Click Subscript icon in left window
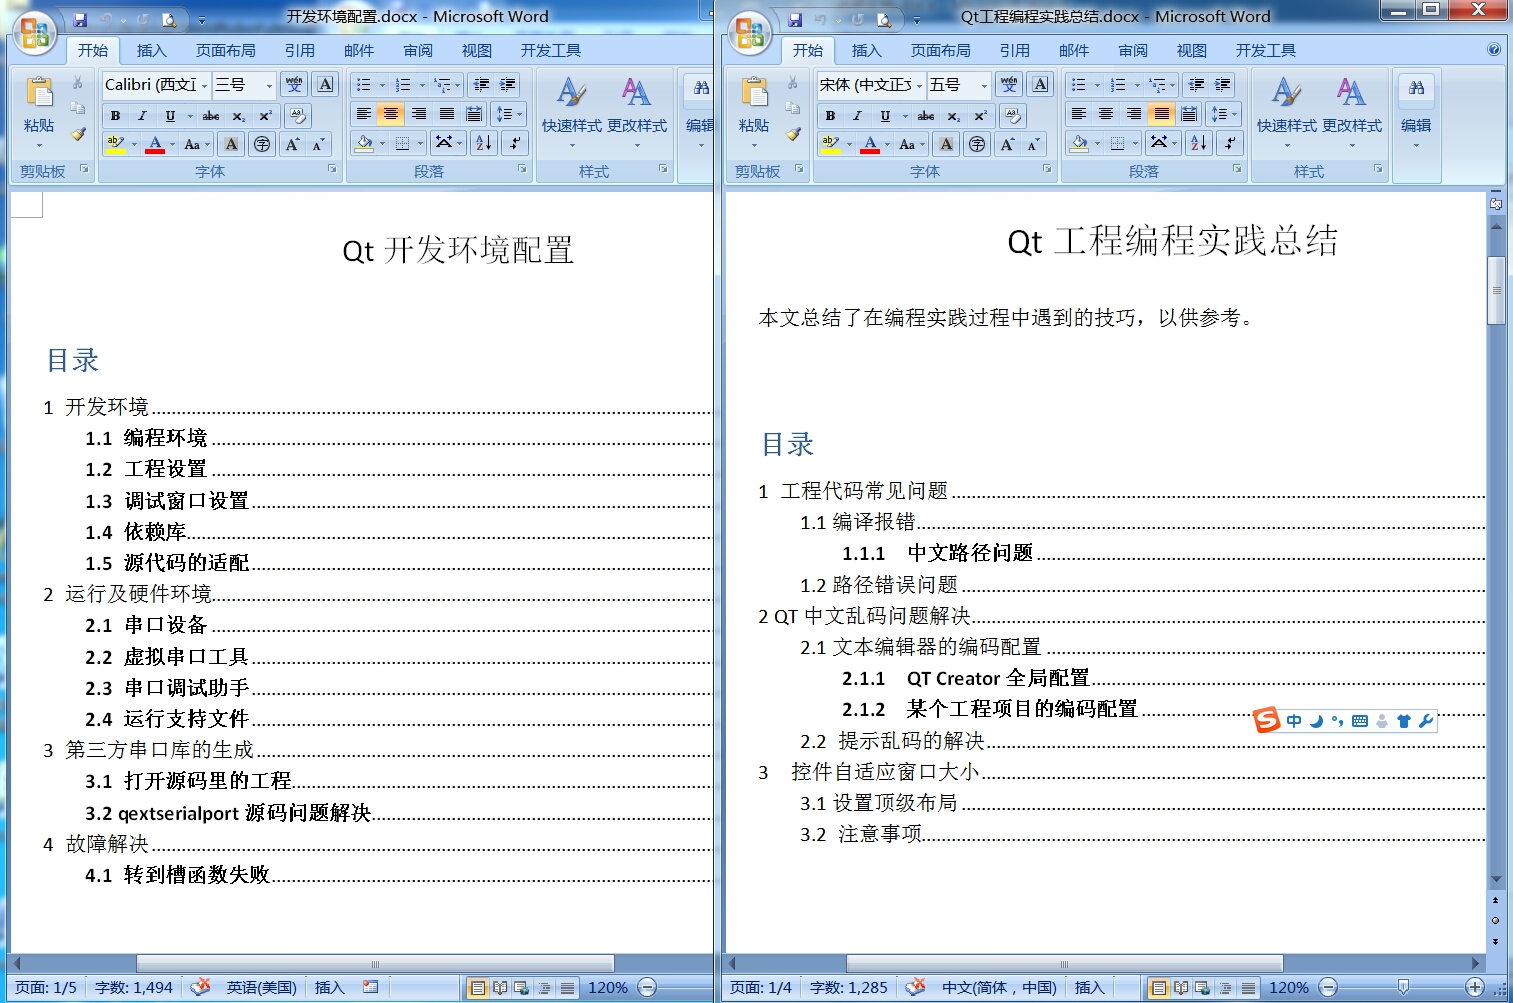The width and height of the screenshot is (1513, 1003). coord(238,116)
